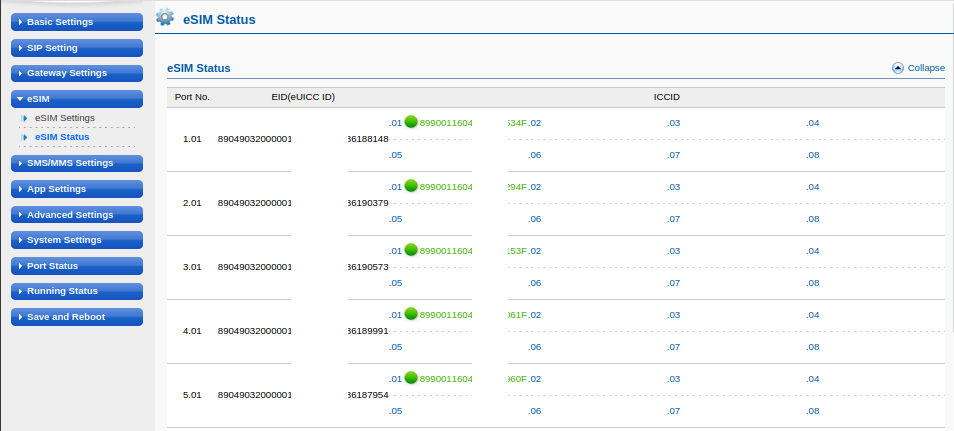Click slot .03 in port 1.01 row

click(x=674, y=123)
